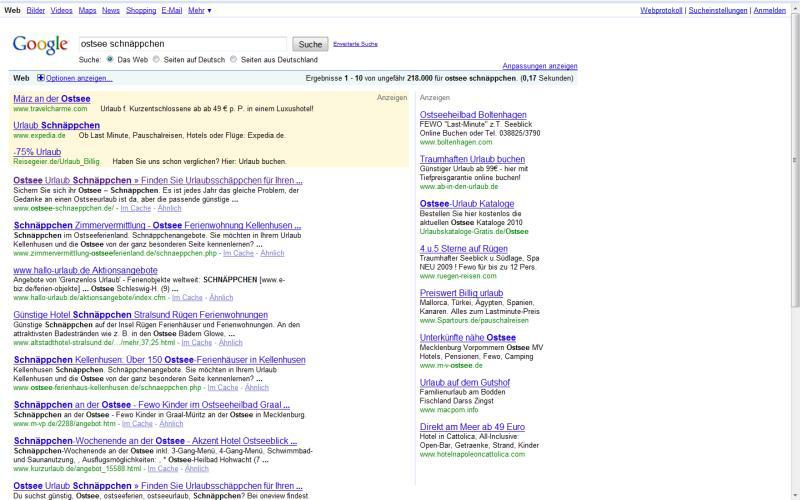Open E-Mail in top navigation
Image resolution: width=800 pixels, height=500 pixels.
click(171, 10)
